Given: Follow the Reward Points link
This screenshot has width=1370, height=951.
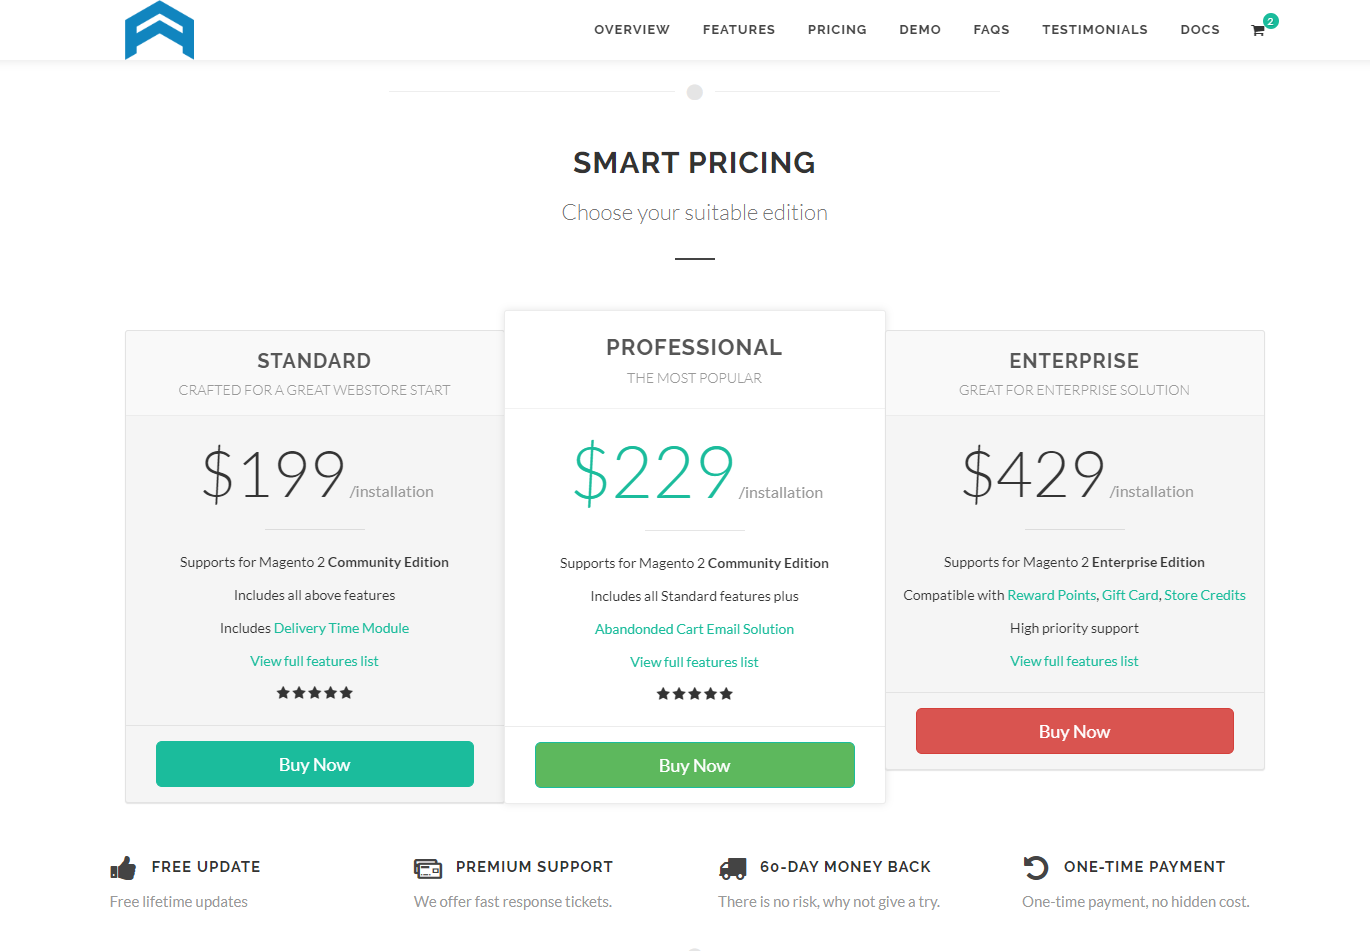Looking at the screenshot, I should pyautogui.click(x=1052, y=595).
